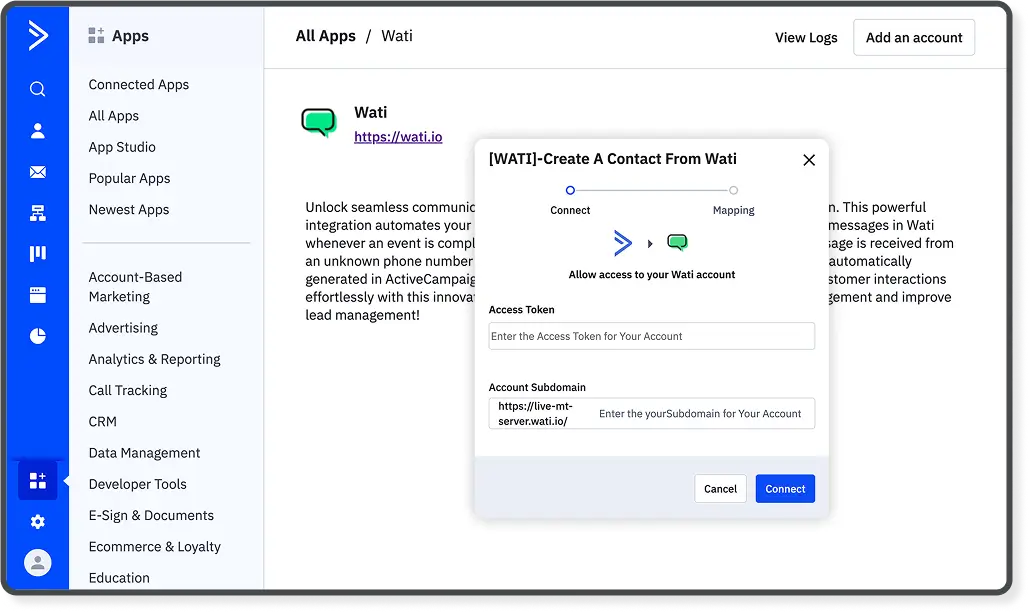Click the Apps header grid icon

click(x=96, y=35)
